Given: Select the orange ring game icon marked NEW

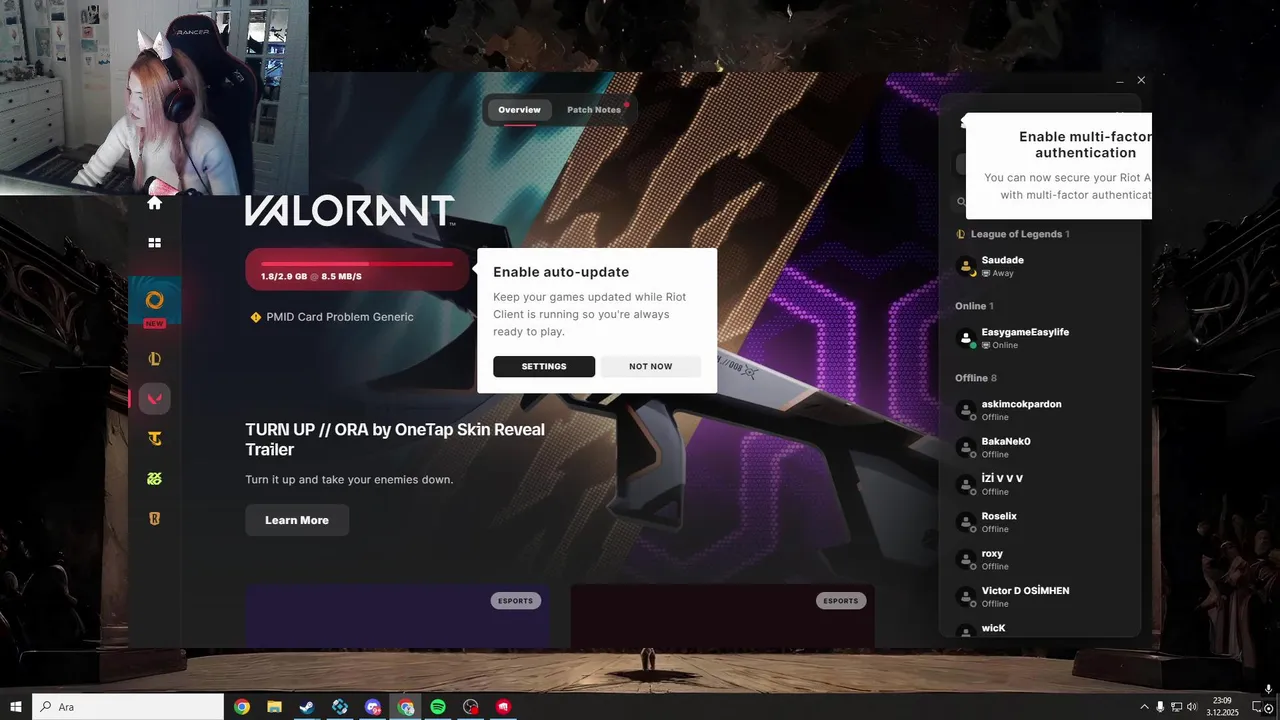Looking at the screenshot, I should (154, 300).
